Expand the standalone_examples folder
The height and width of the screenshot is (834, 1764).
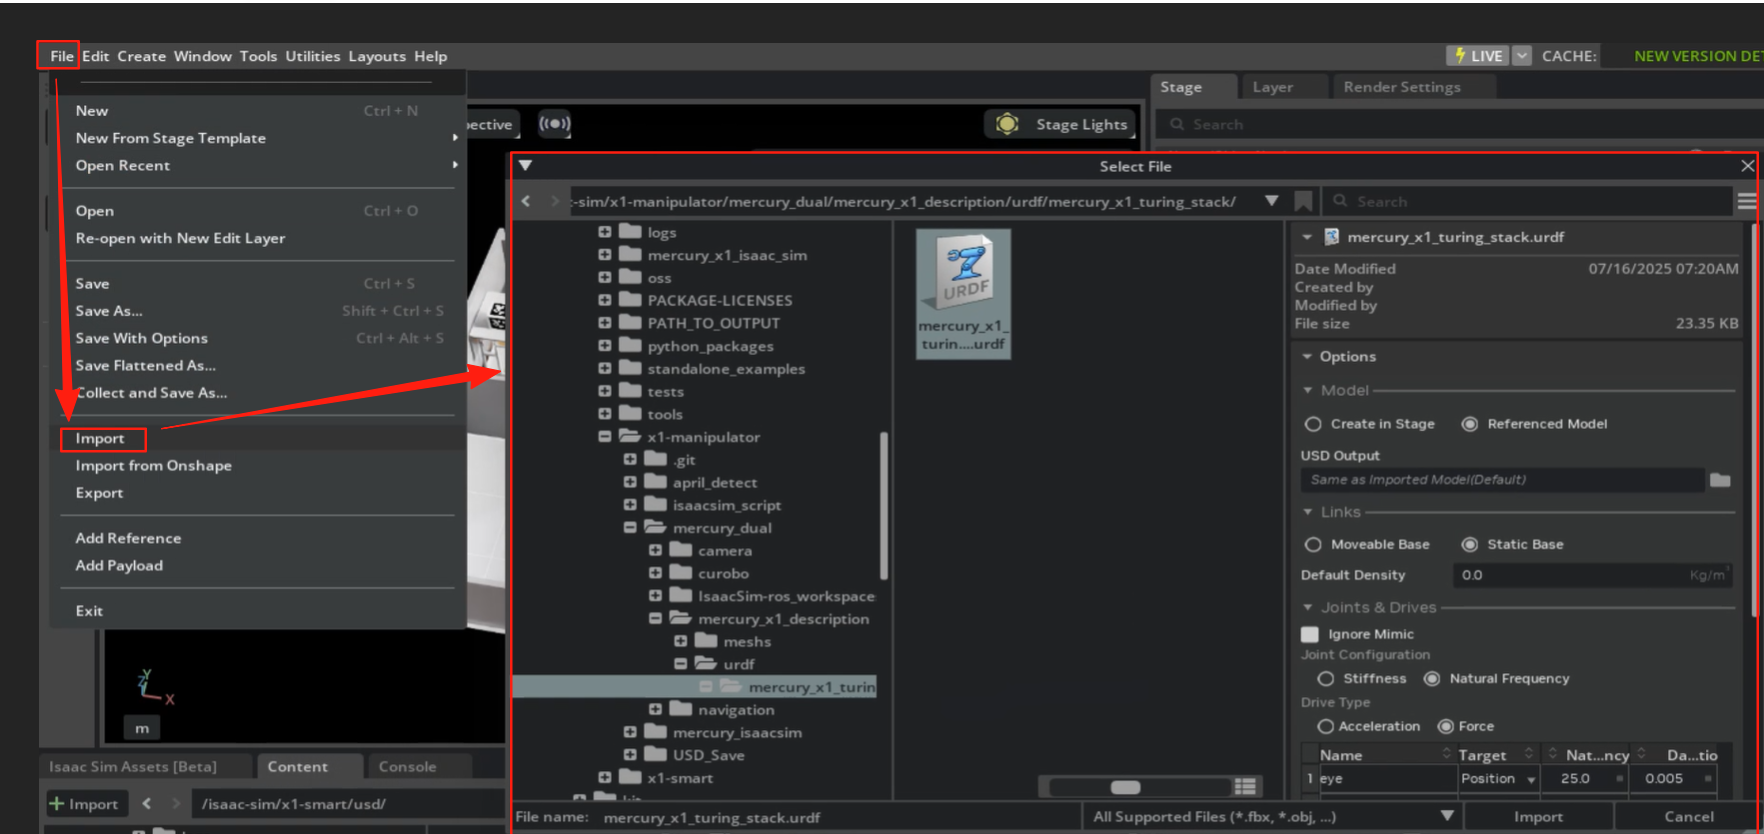605,368
